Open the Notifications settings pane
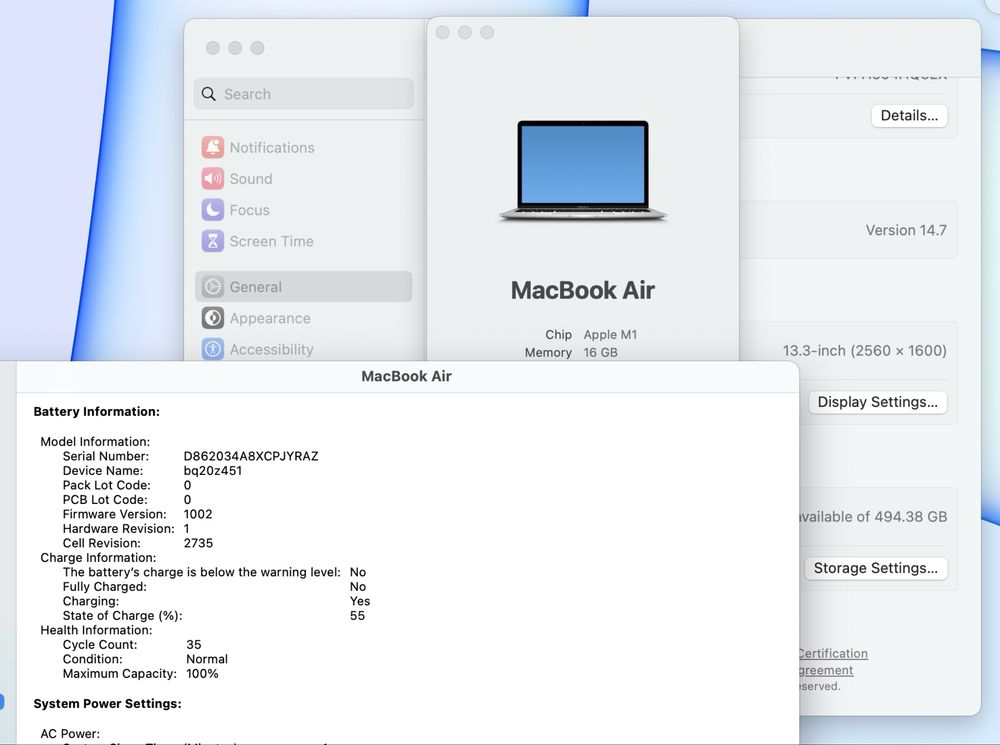1000x745 pixels. 304,147
